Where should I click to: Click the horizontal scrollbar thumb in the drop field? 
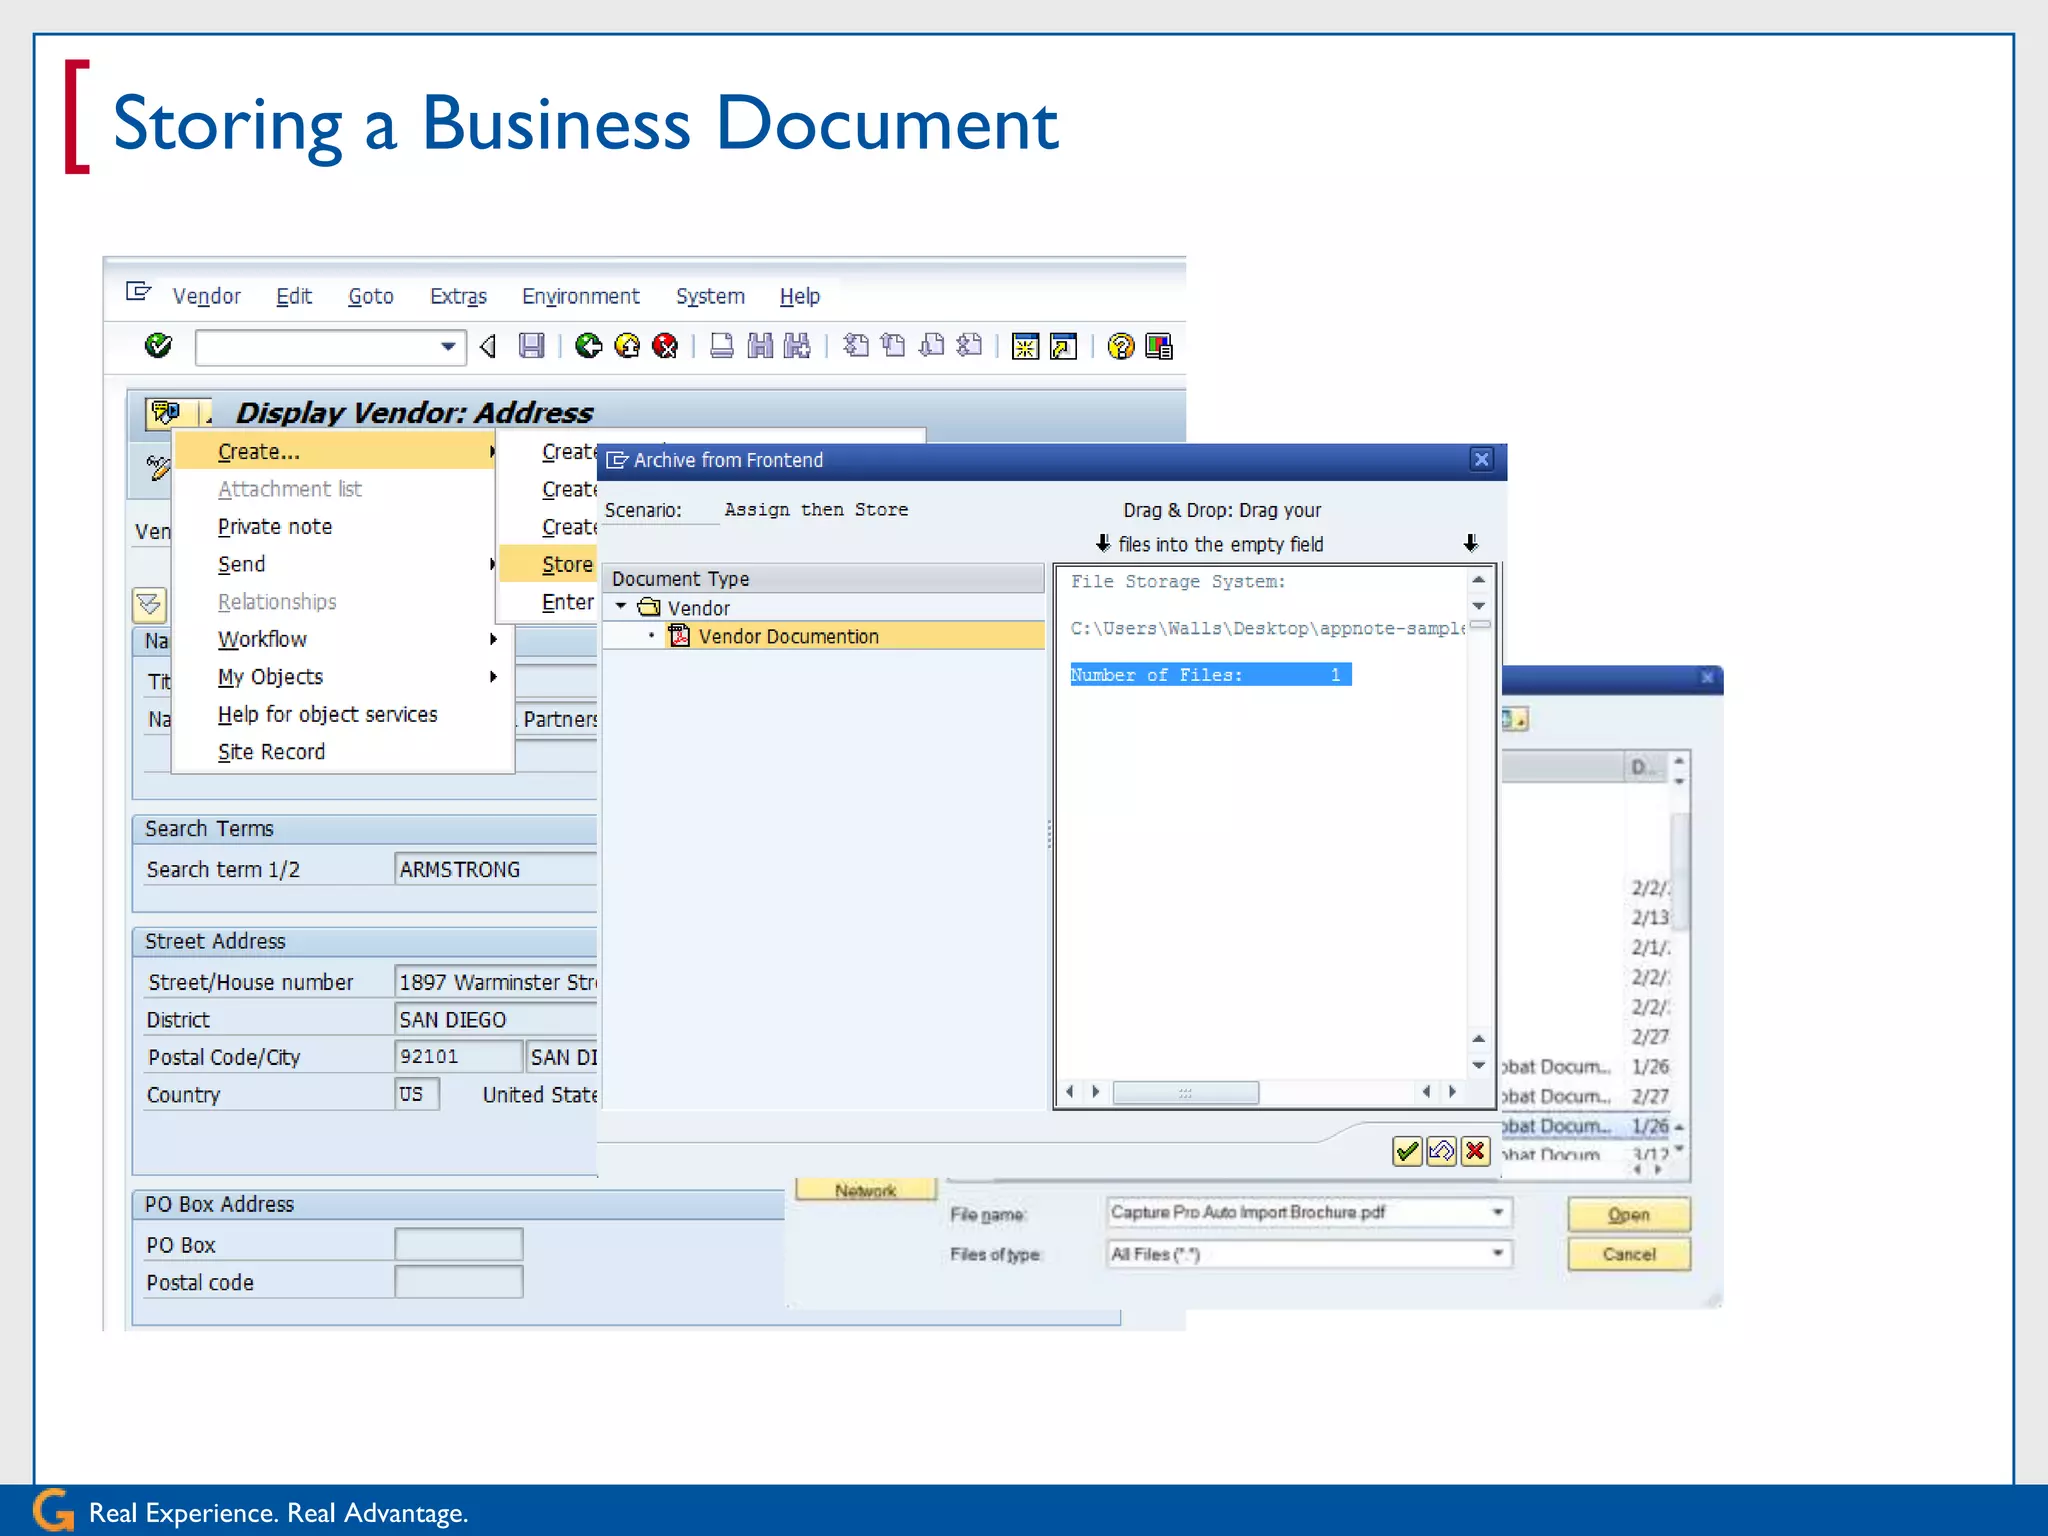[x=1185, y=1092]
